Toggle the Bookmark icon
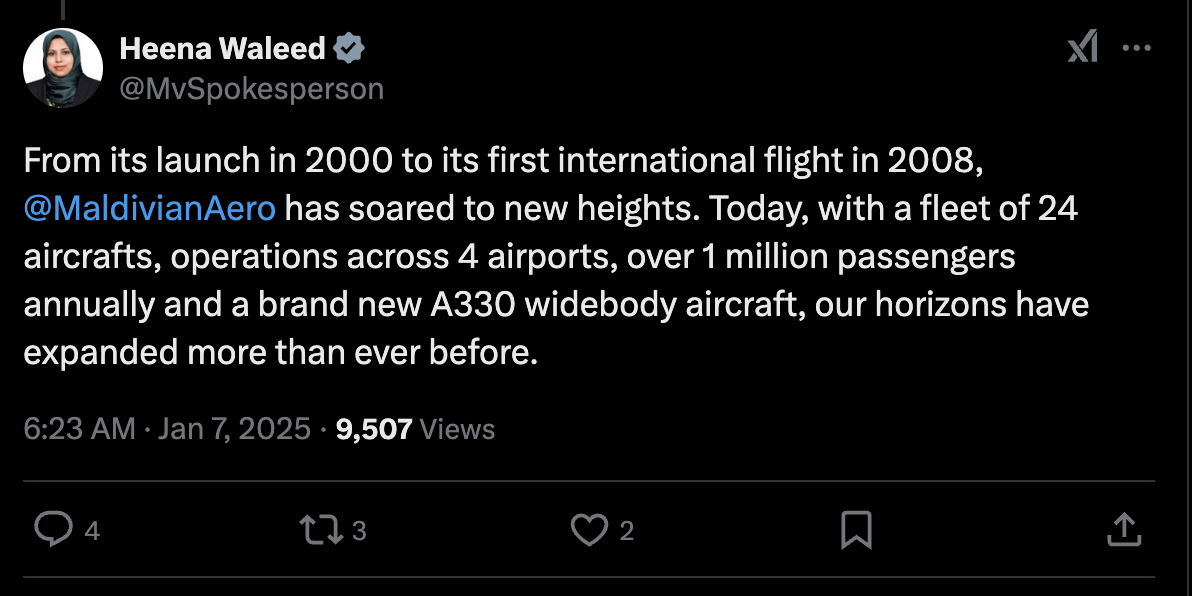 (x=856, y=530)
